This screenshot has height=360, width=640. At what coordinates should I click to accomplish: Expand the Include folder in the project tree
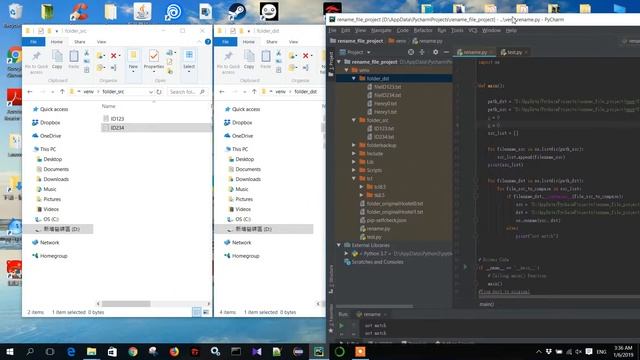tap(354, 153)
